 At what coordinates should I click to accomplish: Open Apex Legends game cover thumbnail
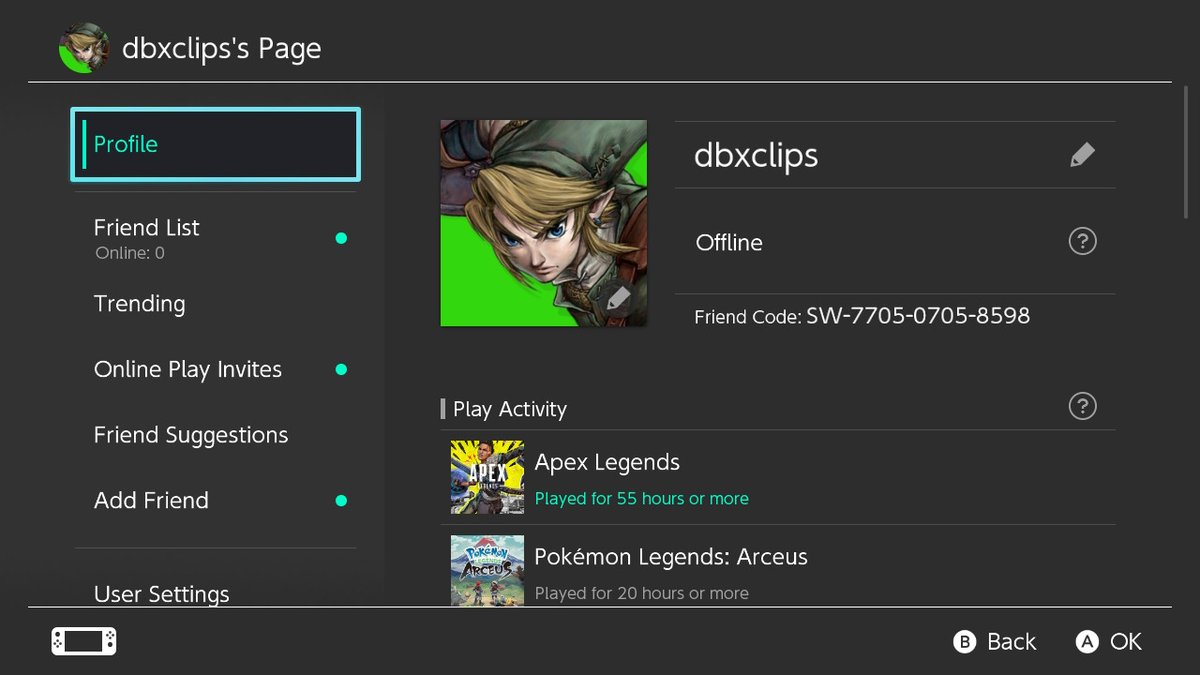487,477
